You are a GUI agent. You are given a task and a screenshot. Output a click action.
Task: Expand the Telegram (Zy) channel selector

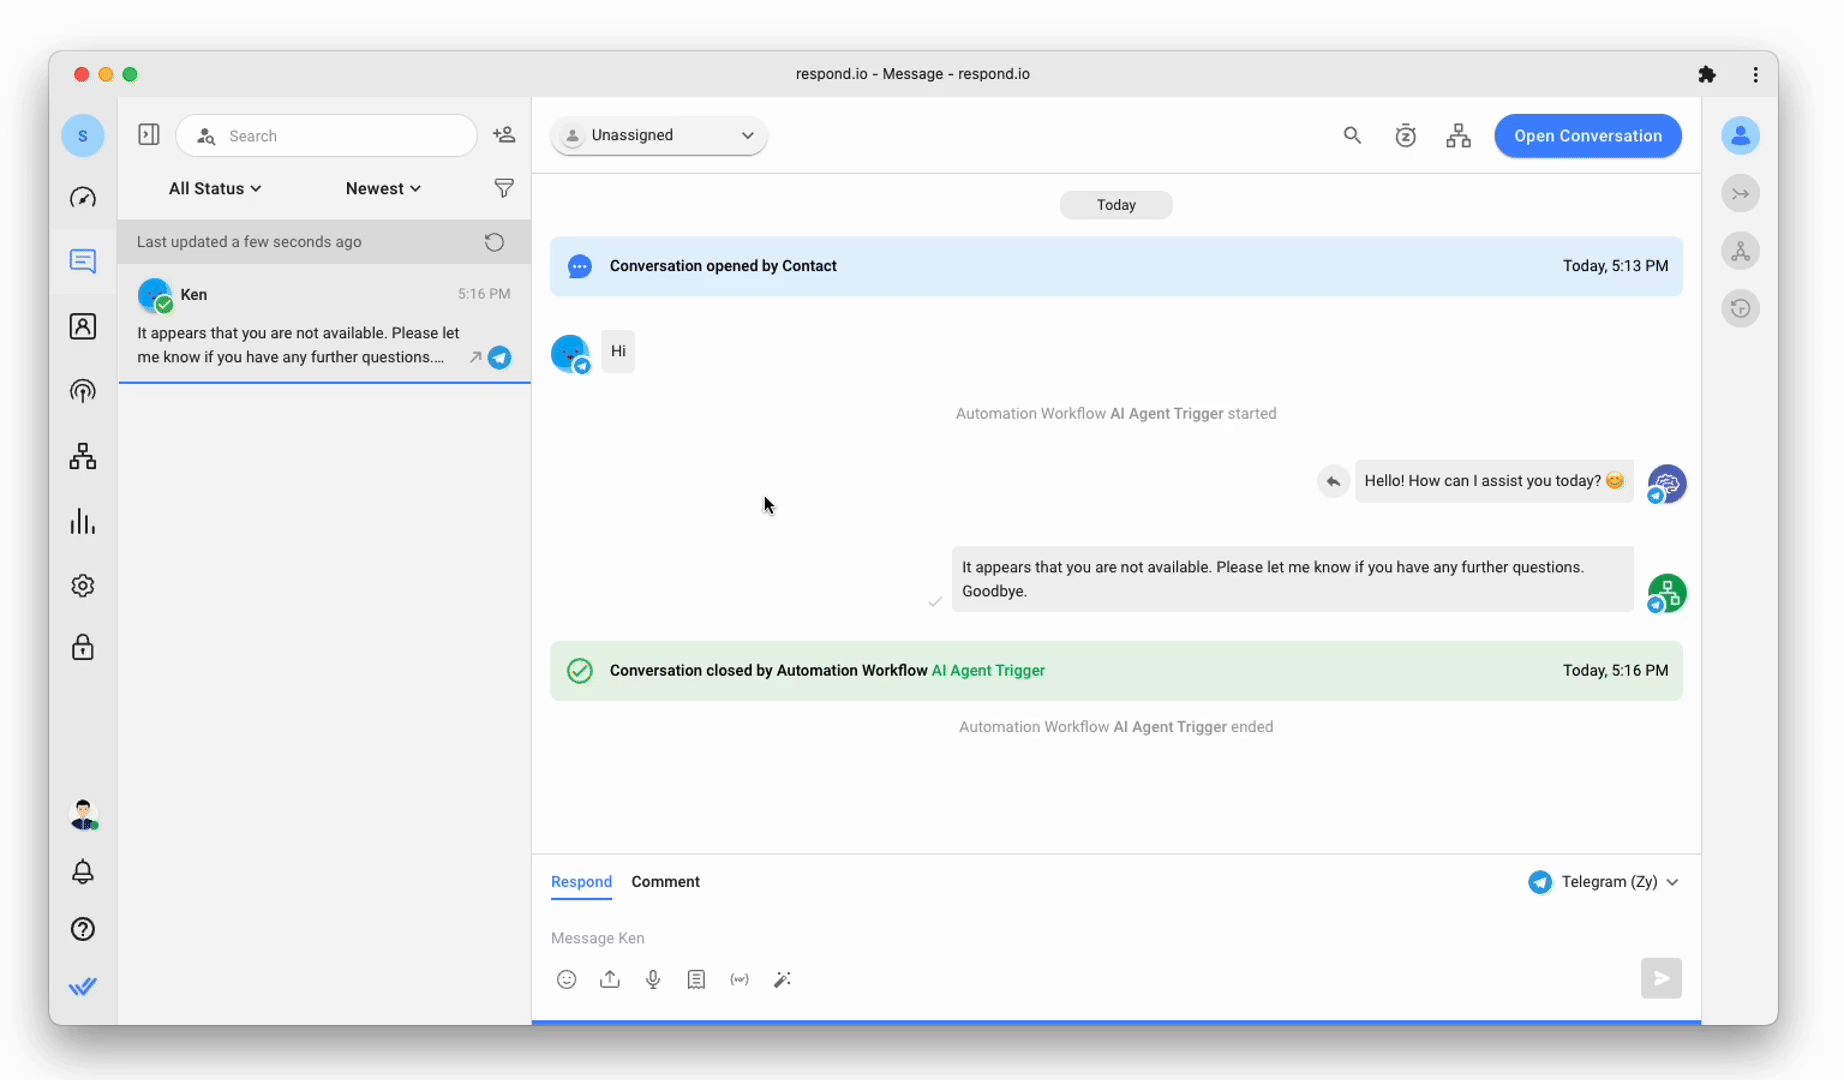tap(1605, 881)
